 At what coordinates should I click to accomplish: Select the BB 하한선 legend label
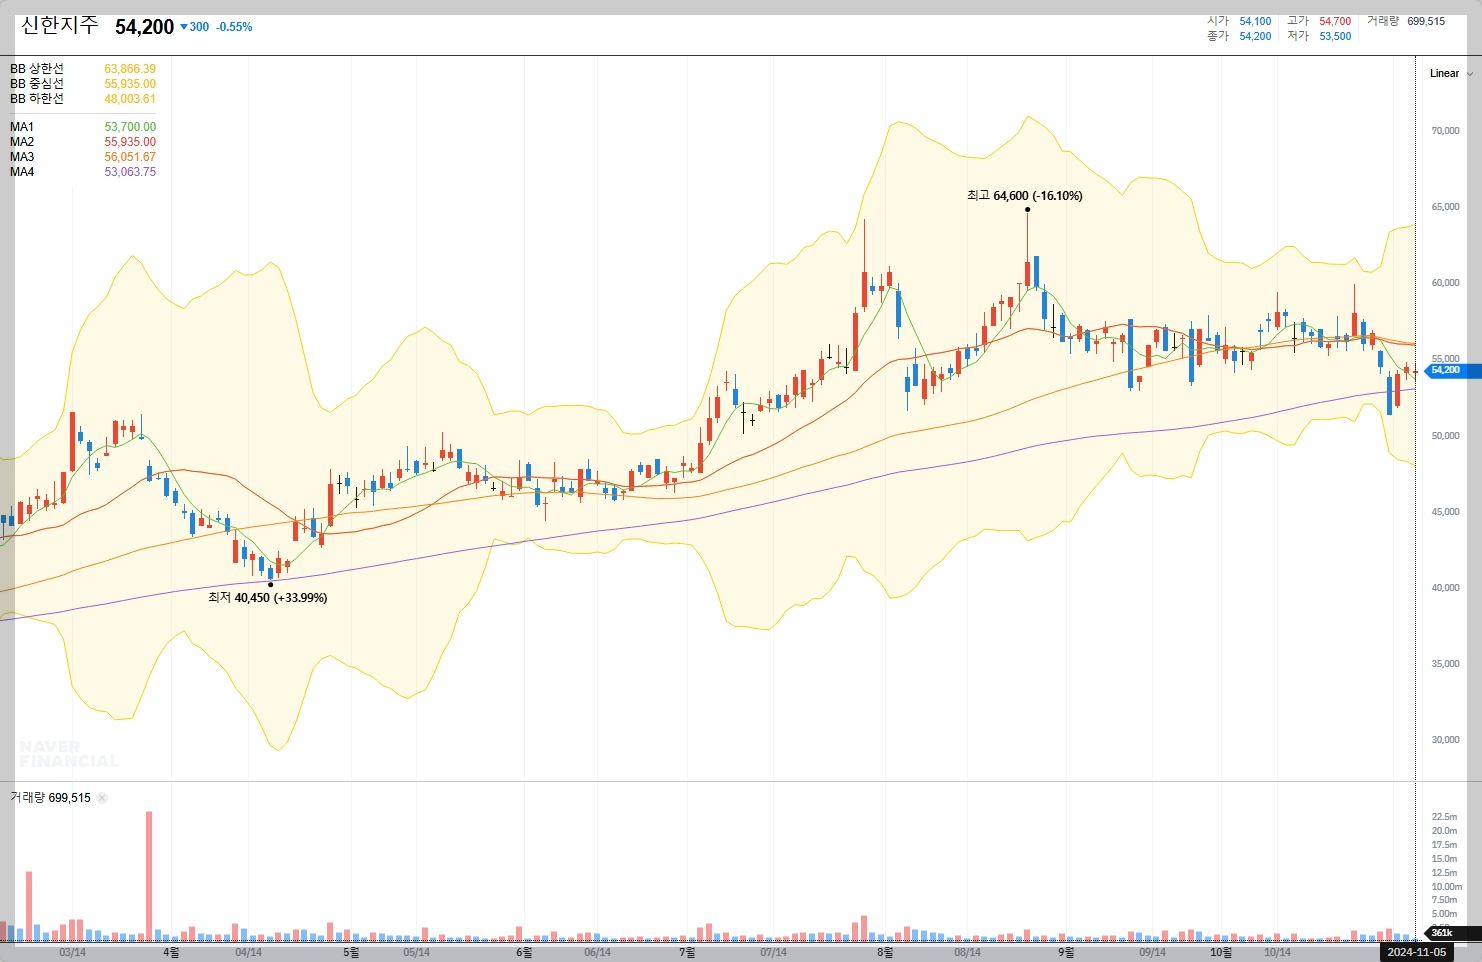click(x=37, y=99)
